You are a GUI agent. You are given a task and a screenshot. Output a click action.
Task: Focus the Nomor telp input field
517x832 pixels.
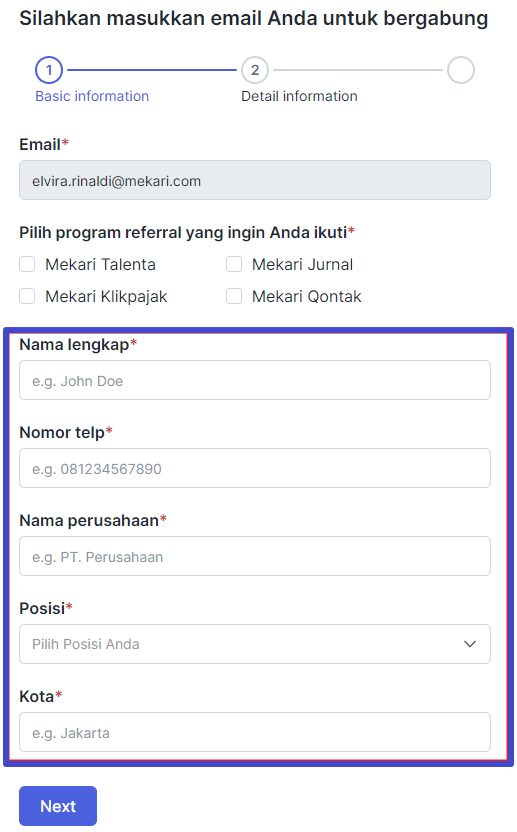[255, 469]
